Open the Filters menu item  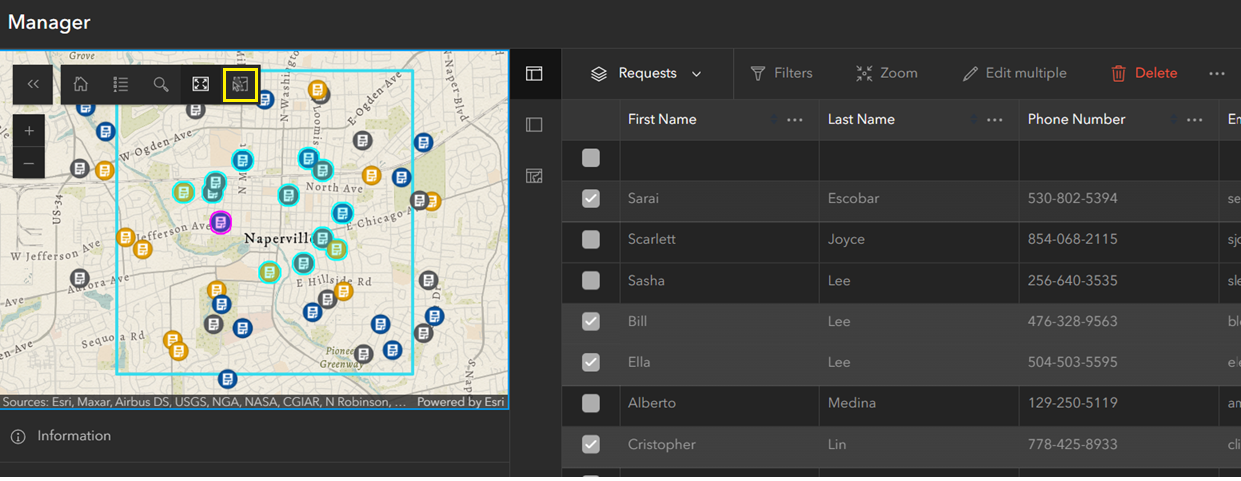click(781, 73)
